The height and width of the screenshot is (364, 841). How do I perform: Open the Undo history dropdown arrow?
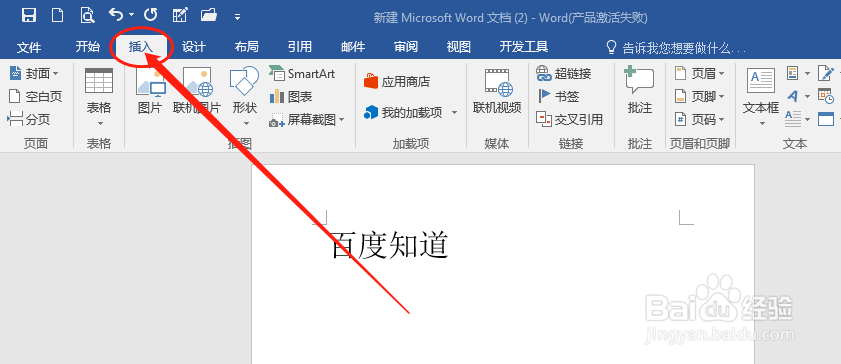tap(131, 16)
